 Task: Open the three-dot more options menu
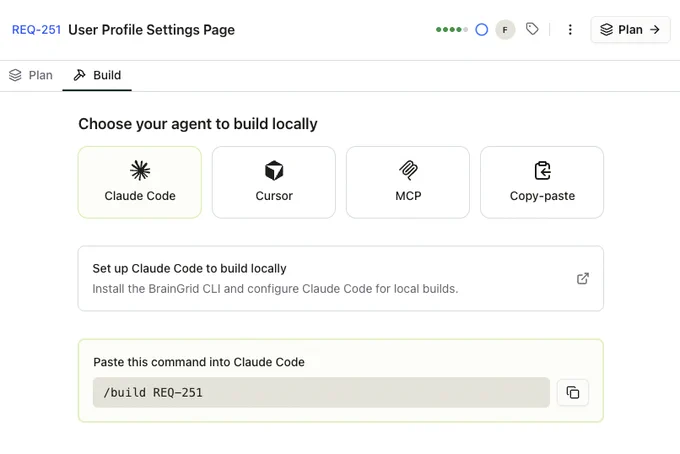pyautogui.click(x=570, y=29)
